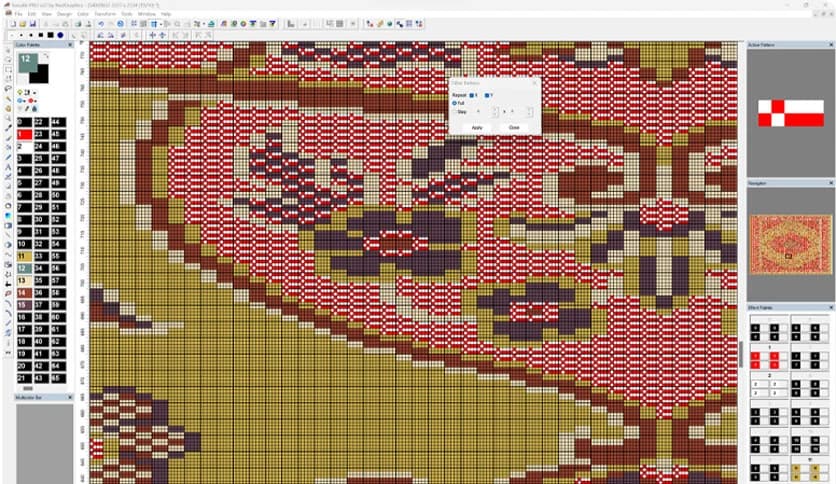Select the lasso tool in left toolbar
This screenshot has width=836, height=484.
(8, 88)
